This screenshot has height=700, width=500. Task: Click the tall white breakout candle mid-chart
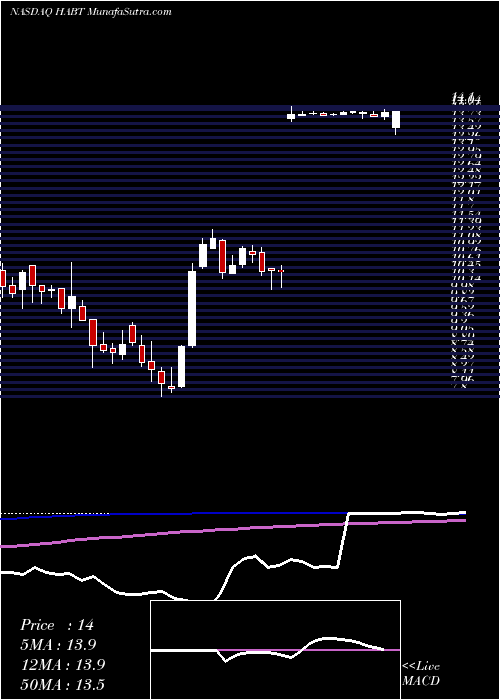192,308
